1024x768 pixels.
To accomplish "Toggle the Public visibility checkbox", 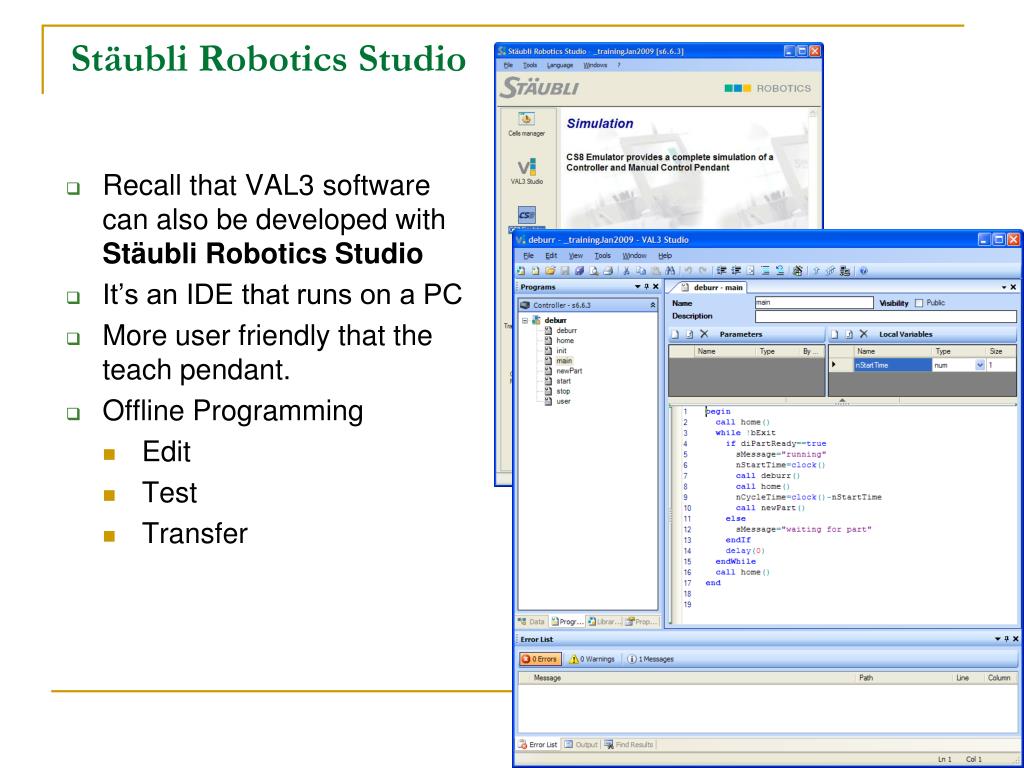I will (920, 303).
